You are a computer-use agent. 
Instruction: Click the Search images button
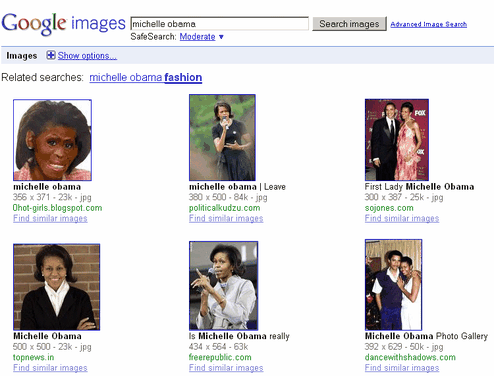(349, 24)
